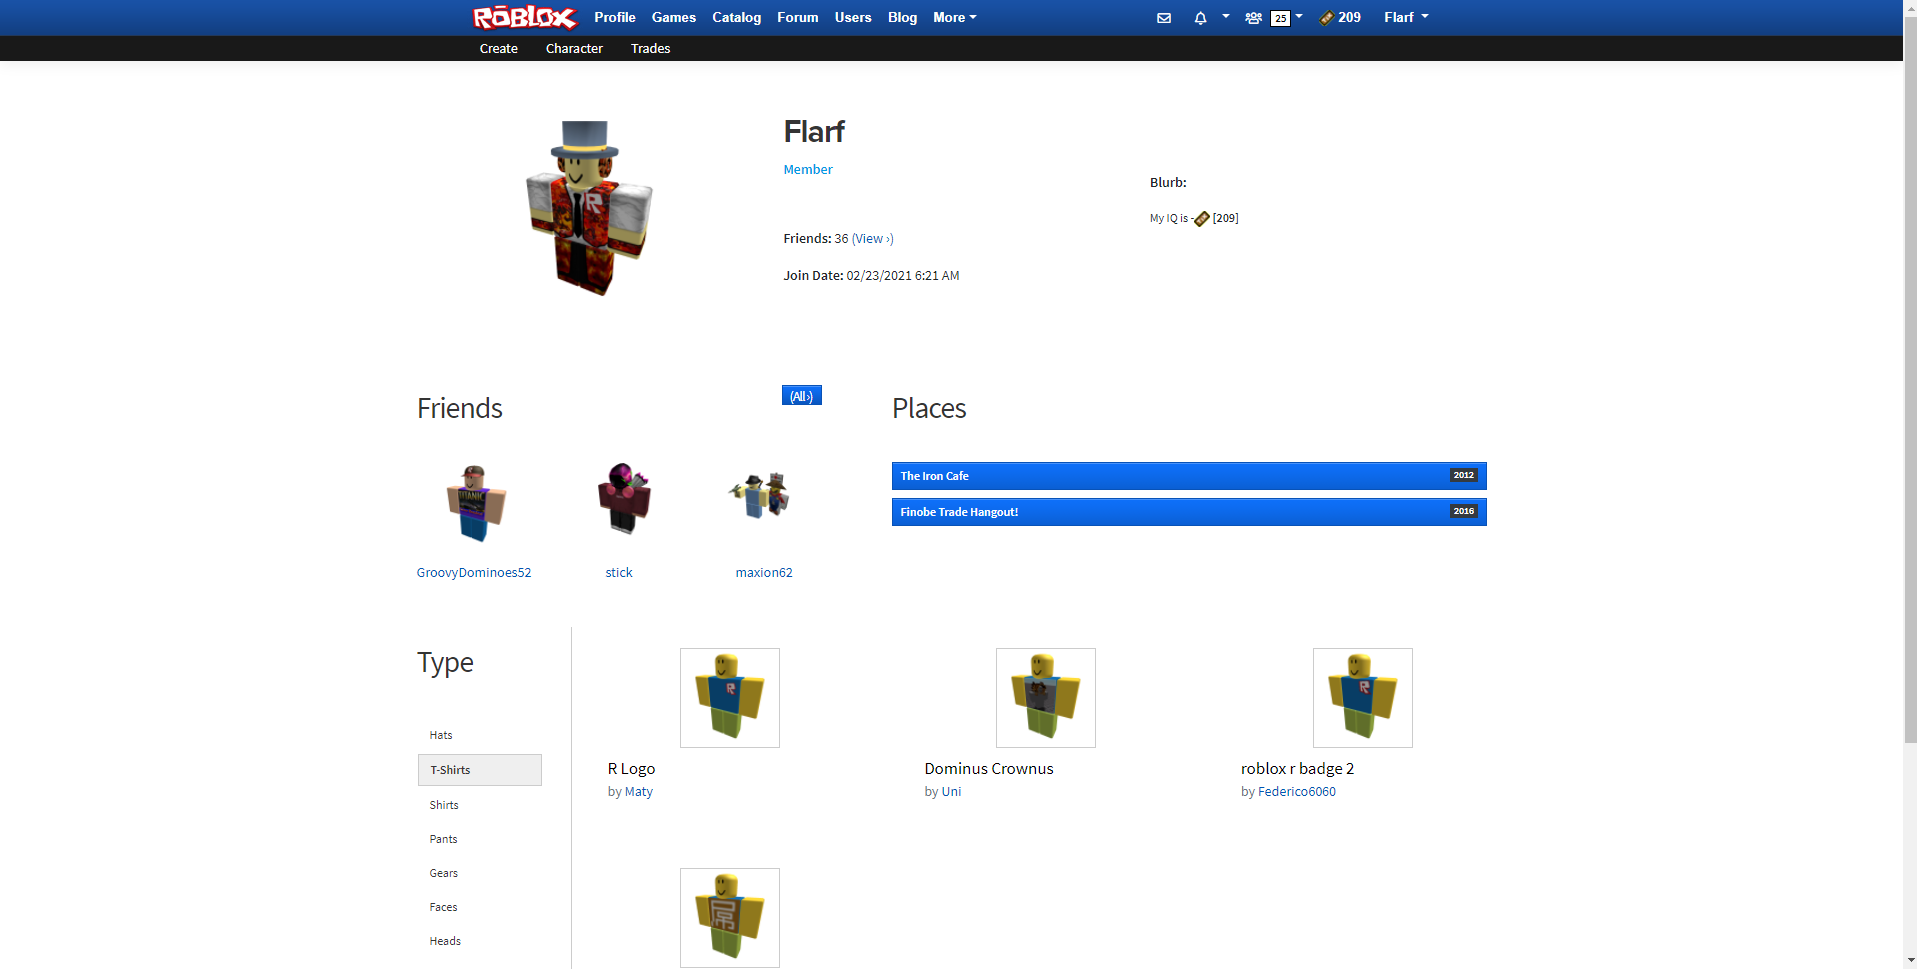Select the Hats category filter

tap(440, 734)
